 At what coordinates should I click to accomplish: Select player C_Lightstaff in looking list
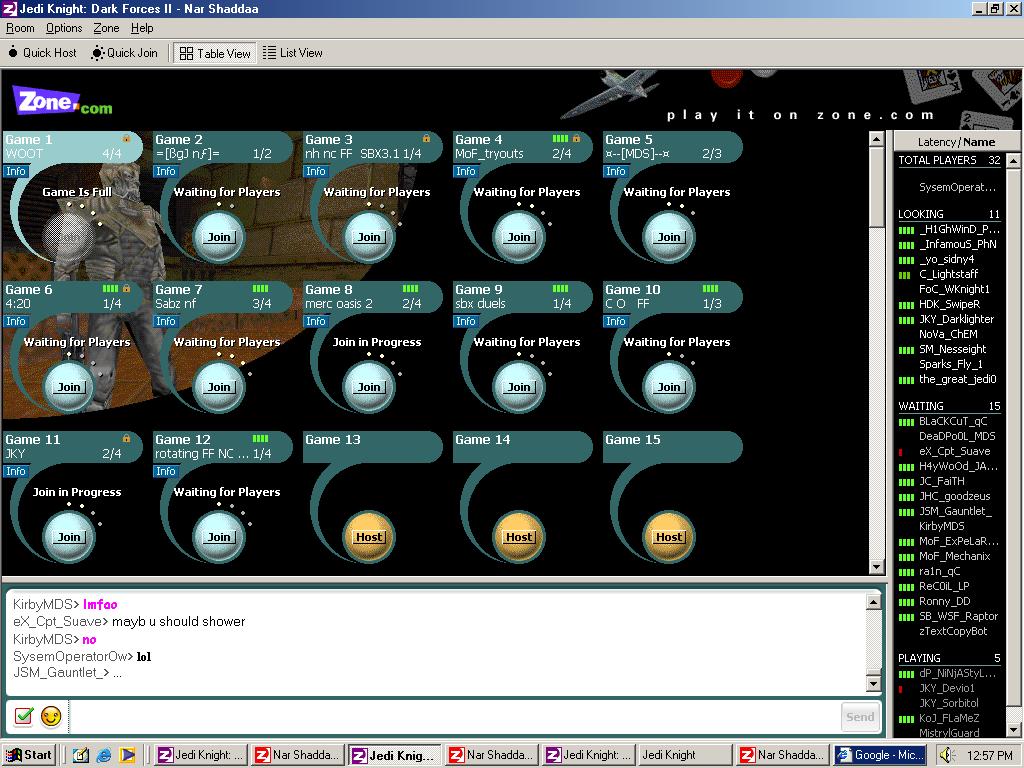pos(949,274)
